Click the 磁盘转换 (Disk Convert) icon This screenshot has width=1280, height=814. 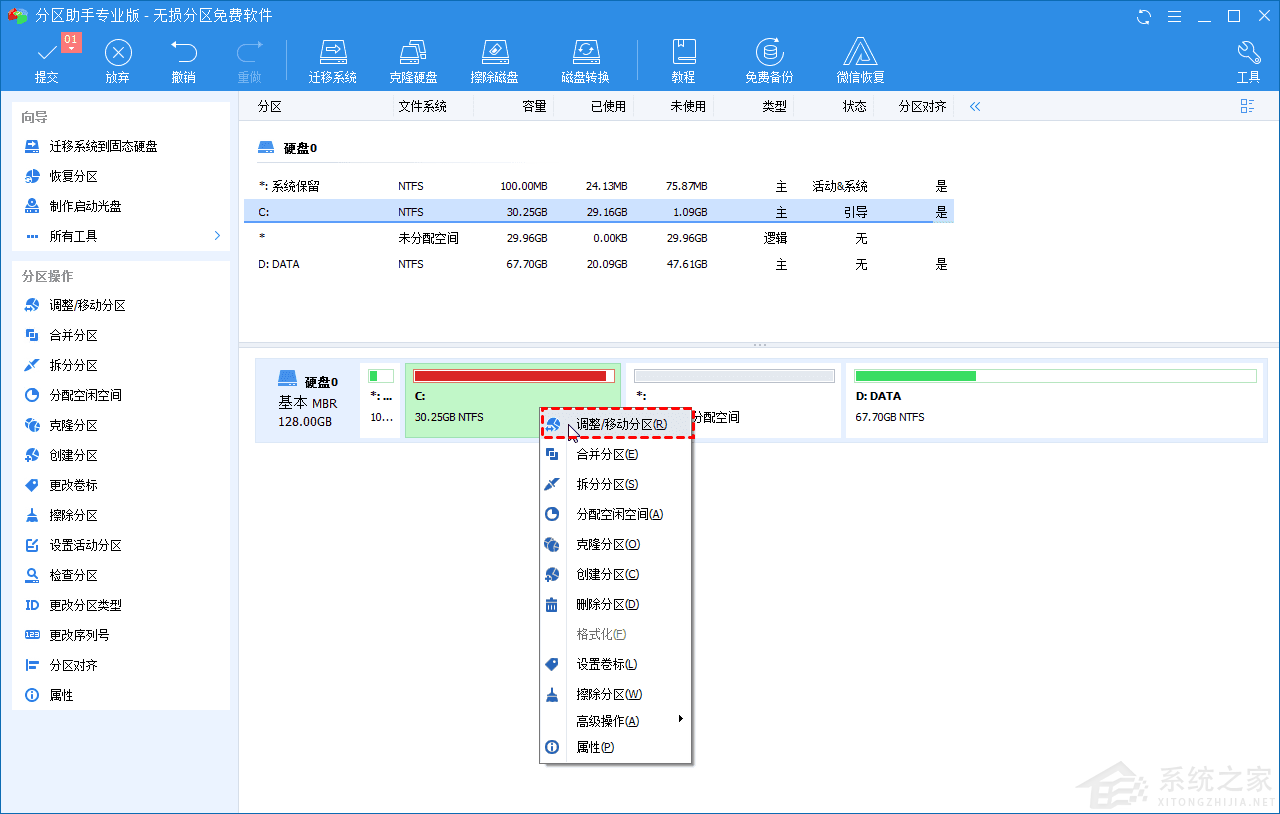pyautogui.click(x=585, y=58)
